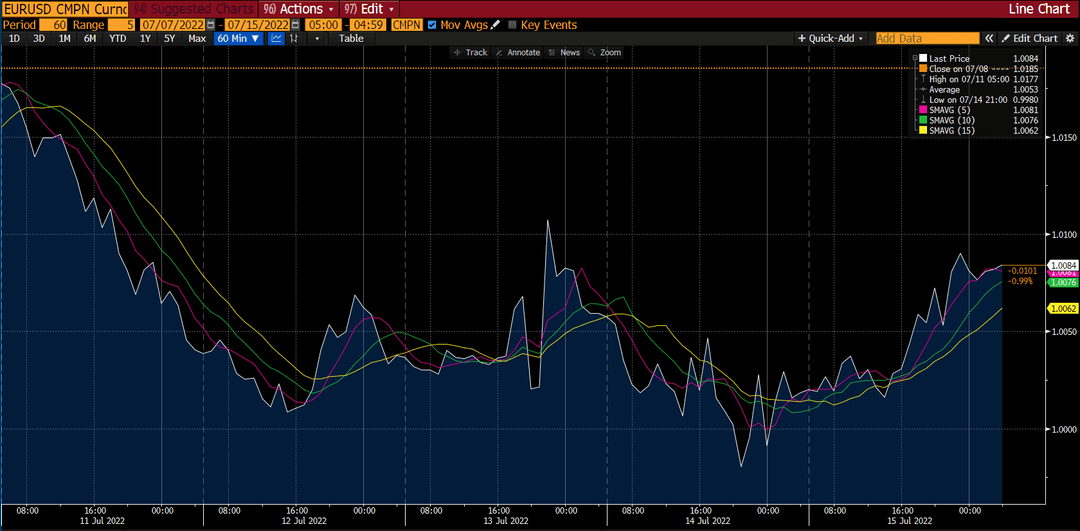Select the 1Y range tab
This screenshot has height=531, width=1080.
click(x=145, y=39)
